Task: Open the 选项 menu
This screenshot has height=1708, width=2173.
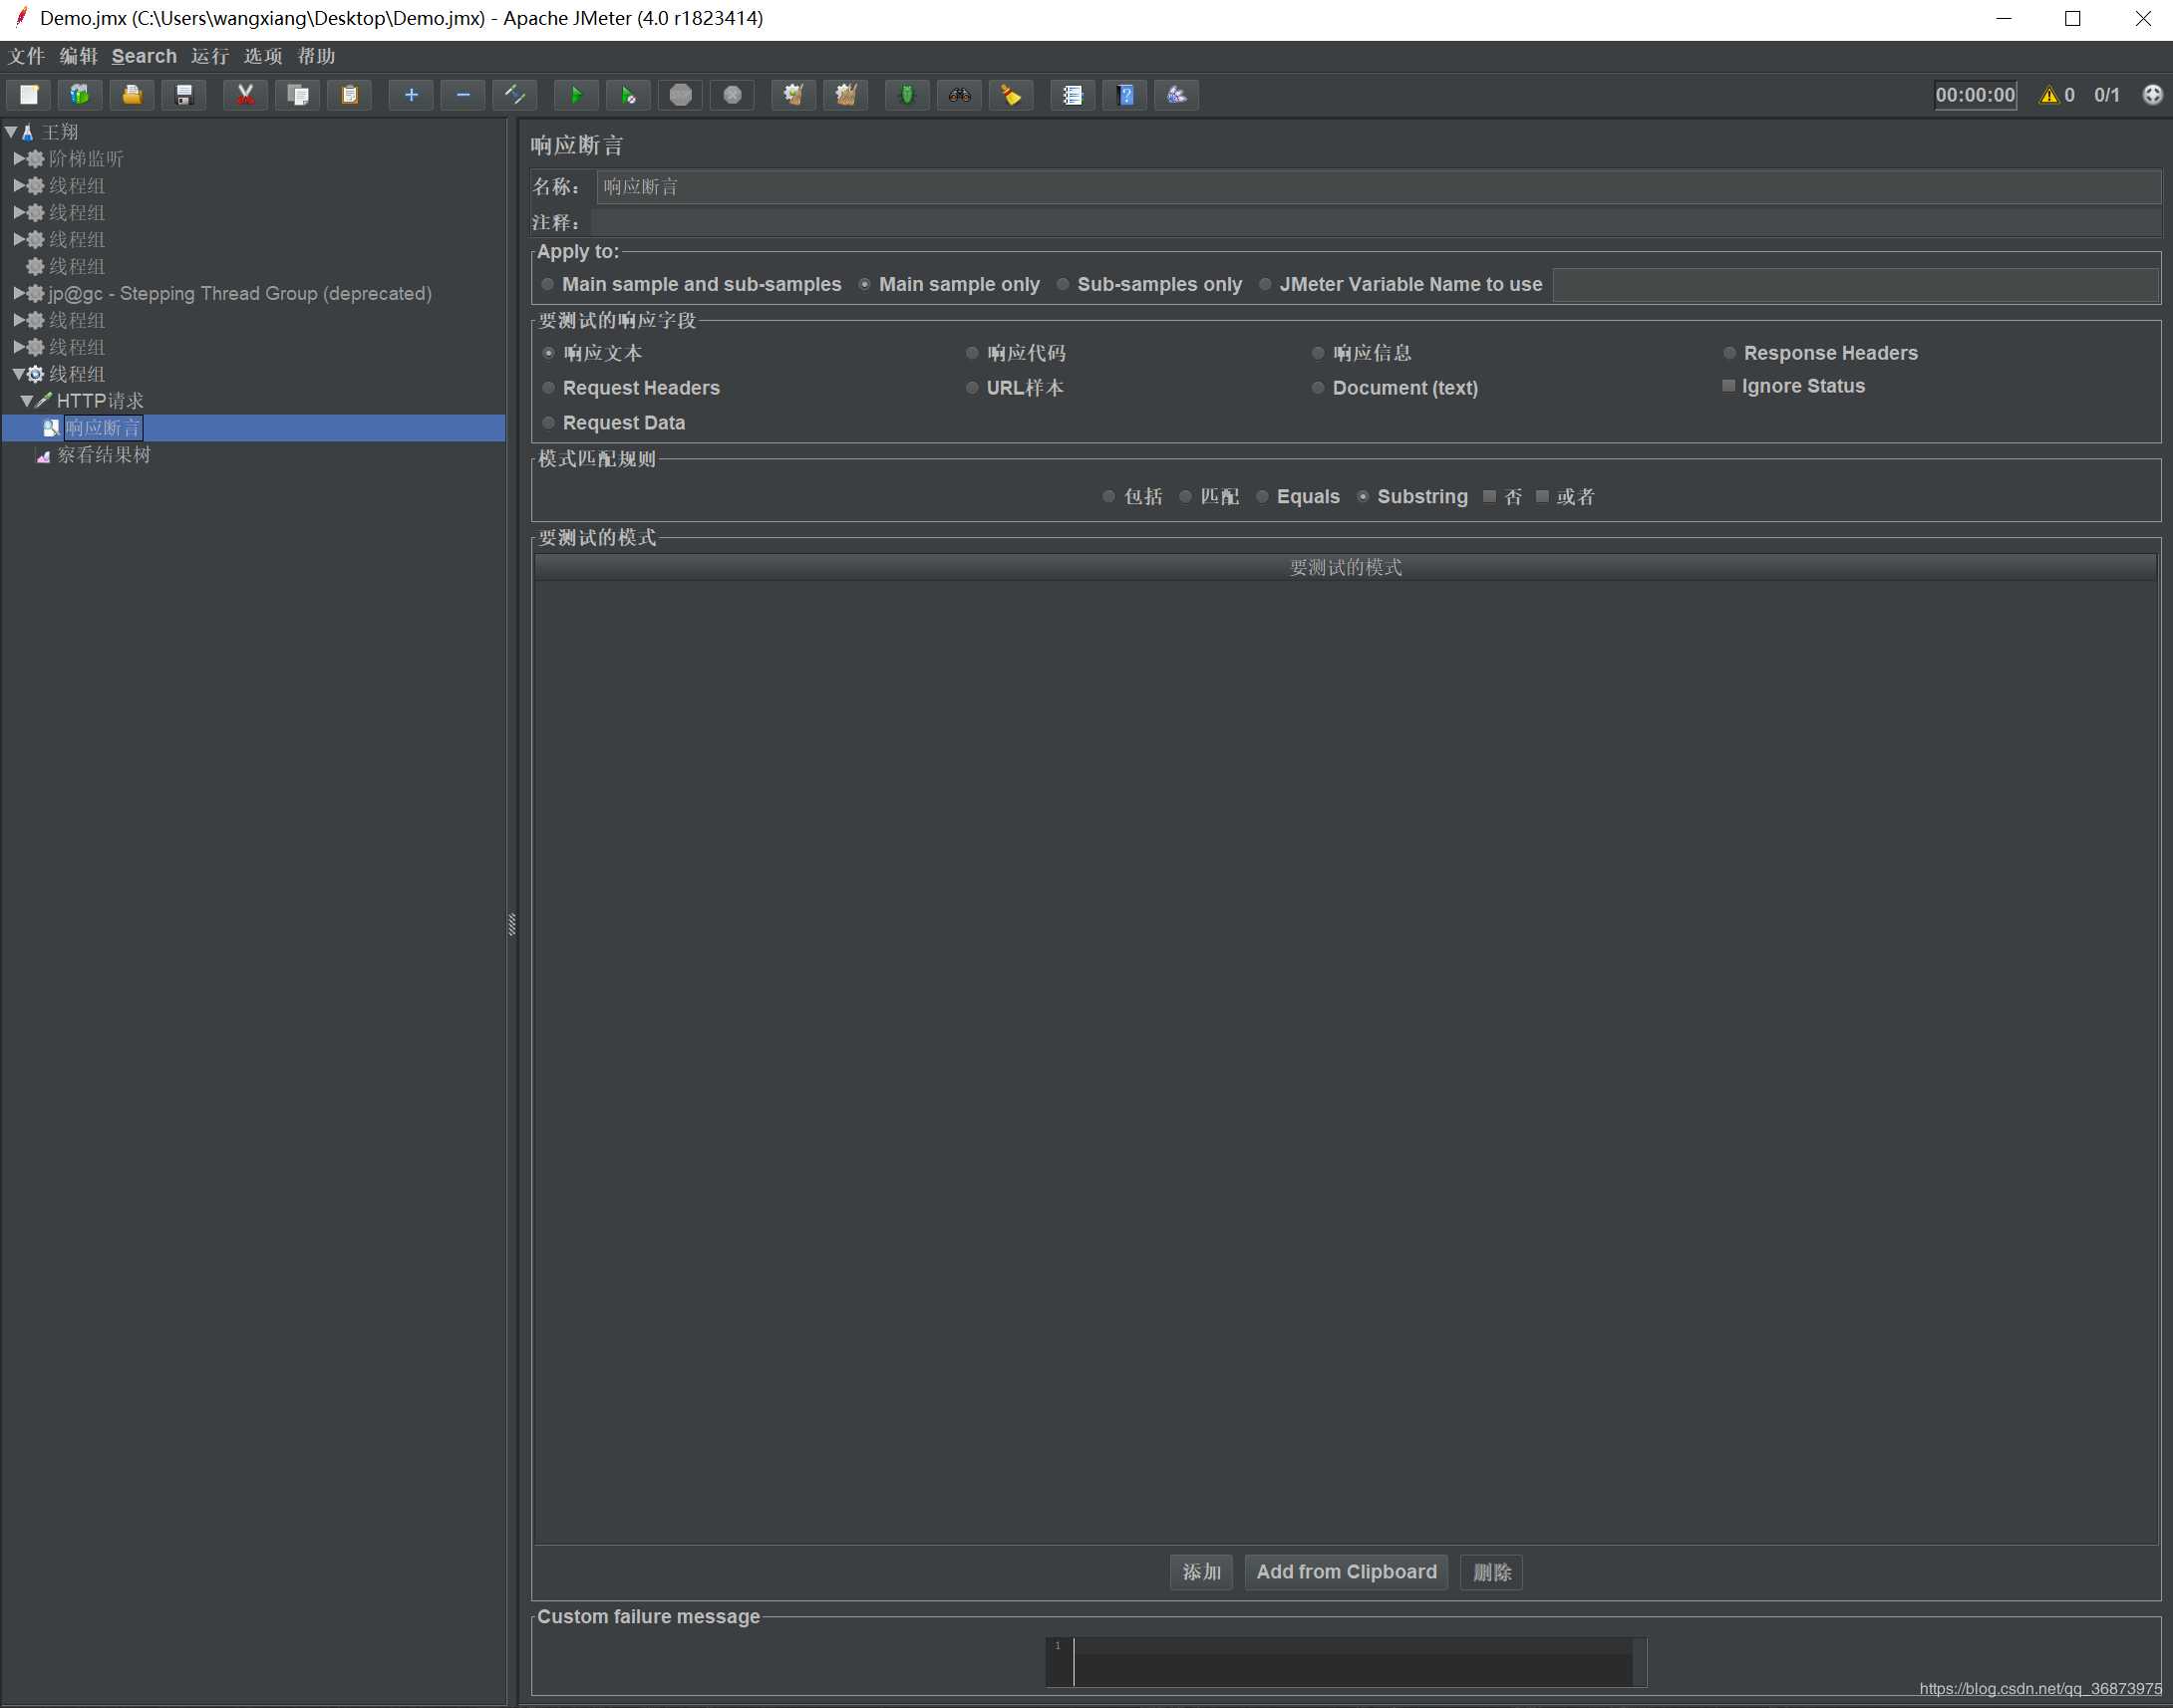Action: tap(263, 56)
